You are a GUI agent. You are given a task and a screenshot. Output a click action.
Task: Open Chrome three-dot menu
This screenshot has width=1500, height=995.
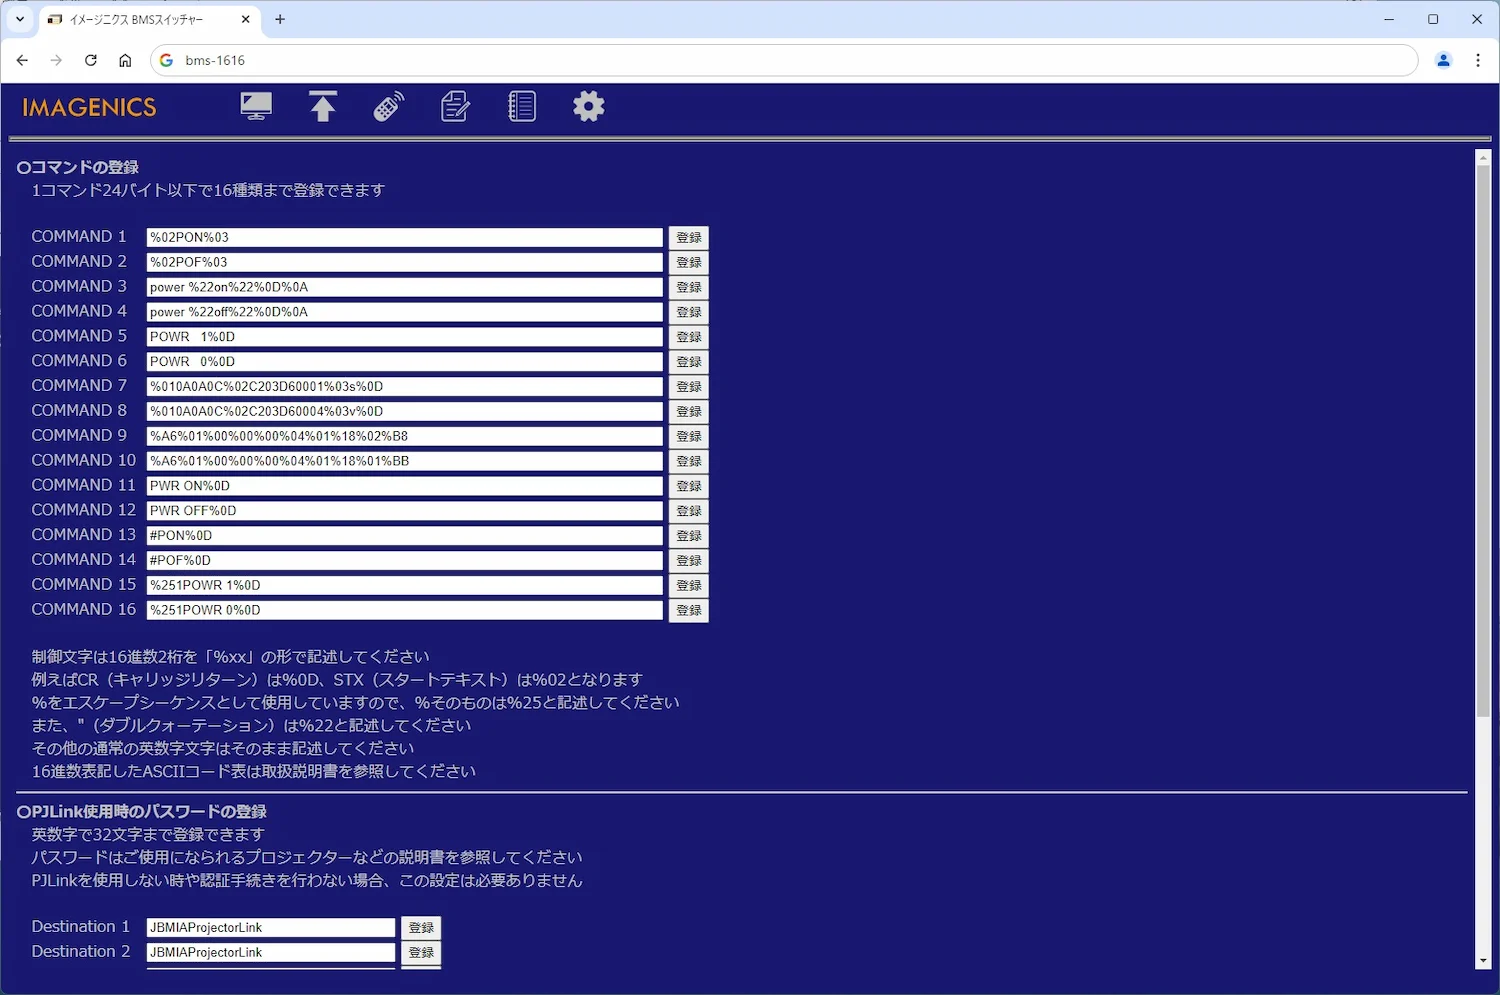[1478, 60]
